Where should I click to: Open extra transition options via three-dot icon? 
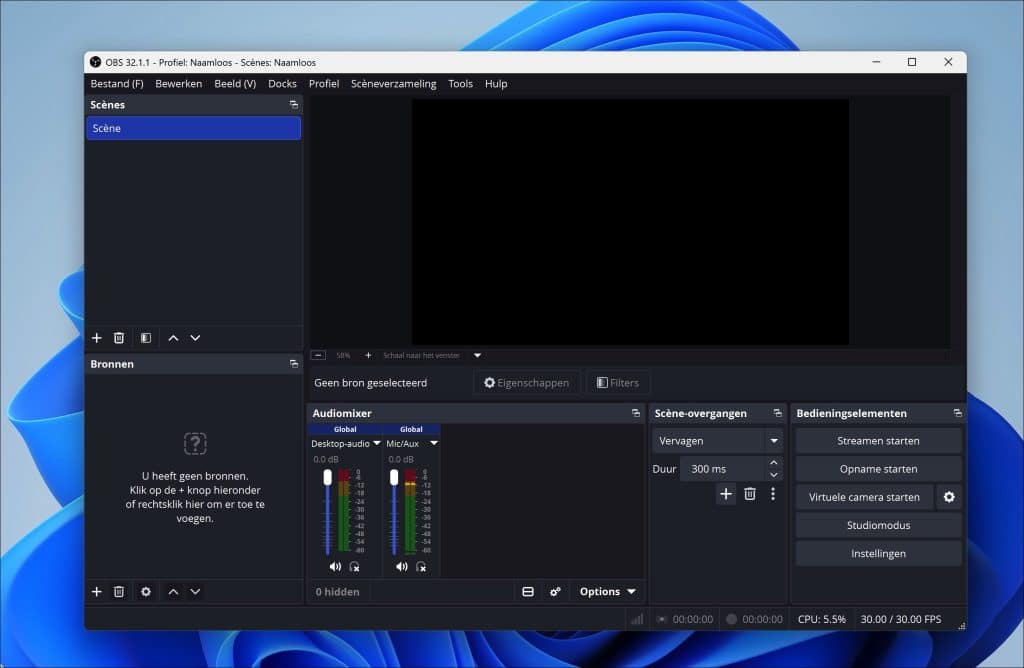(772, 493)
